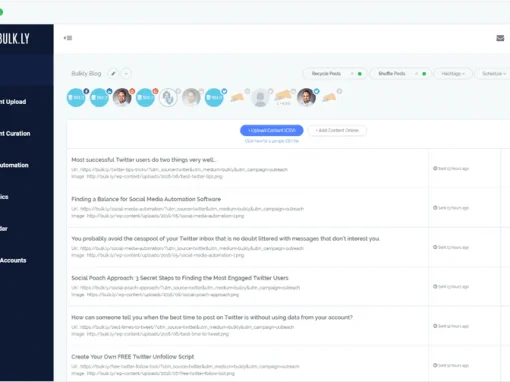Click the best-twitter-tips.png image link
This screenshot has width=510, height=382.
(x=147, y=176)
